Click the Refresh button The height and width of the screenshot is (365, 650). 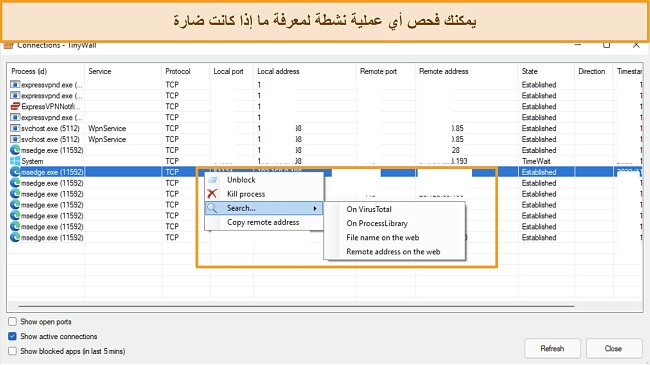pyautogui.click(x=552, y=348)
